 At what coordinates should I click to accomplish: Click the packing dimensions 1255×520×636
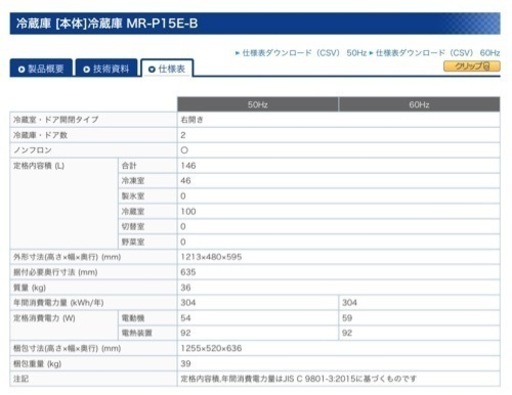pyautogui.click(x=211, y=348)
